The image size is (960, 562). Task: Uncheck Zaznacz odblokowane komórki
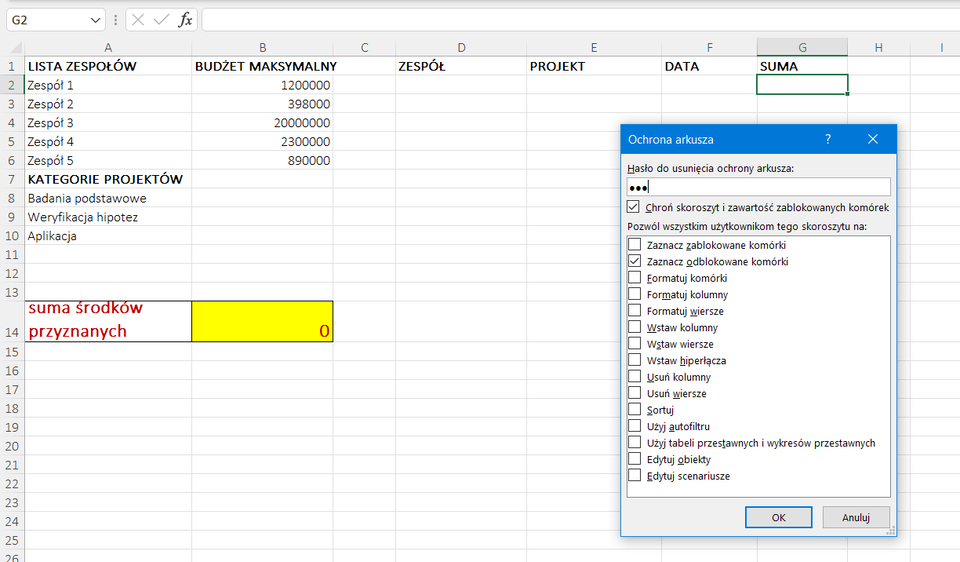click(634, 261)
